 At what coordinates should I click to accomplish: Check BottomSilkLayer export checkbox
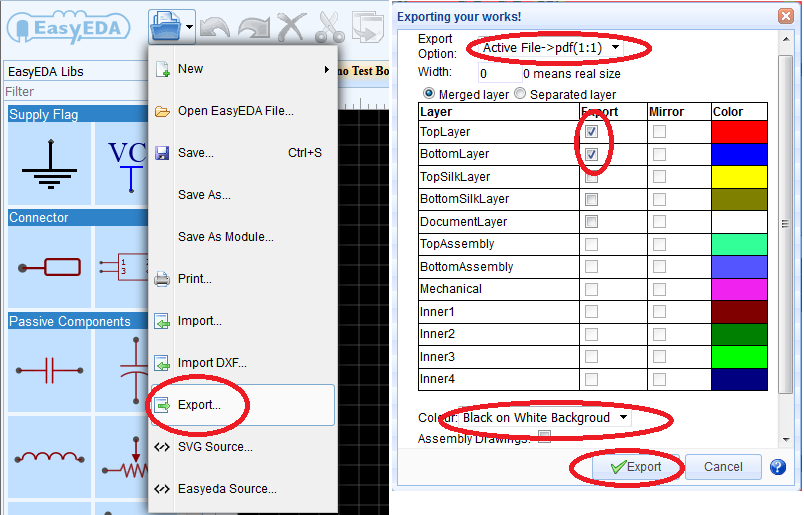tap(591, 199)
